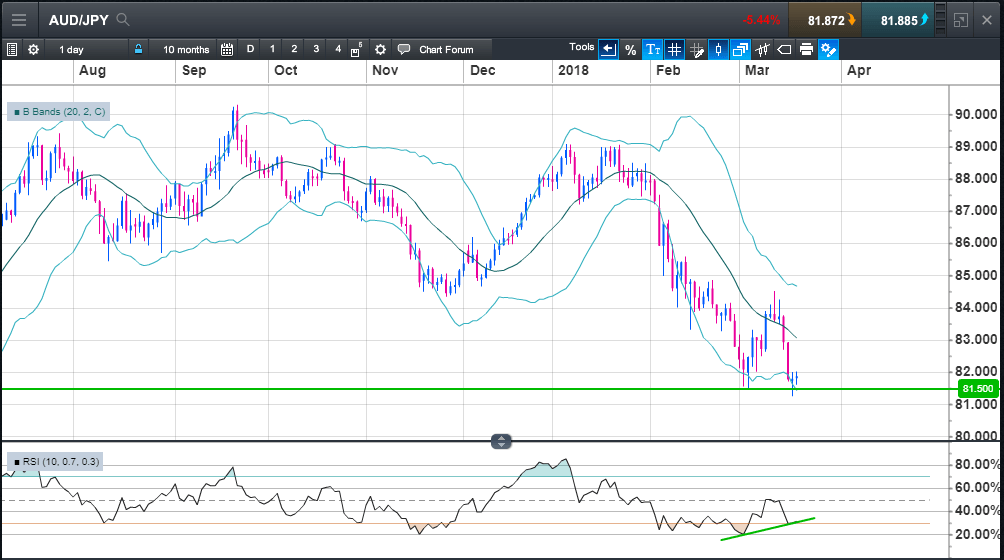
Task: Select the D default layout tab
Action: pyautogui.click(x=250, y=49)
